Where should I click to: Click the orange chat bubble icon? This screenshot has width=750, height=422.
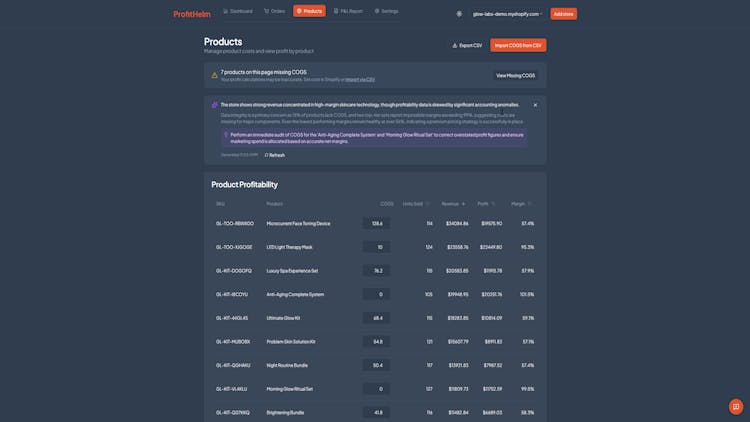point(736,406)
